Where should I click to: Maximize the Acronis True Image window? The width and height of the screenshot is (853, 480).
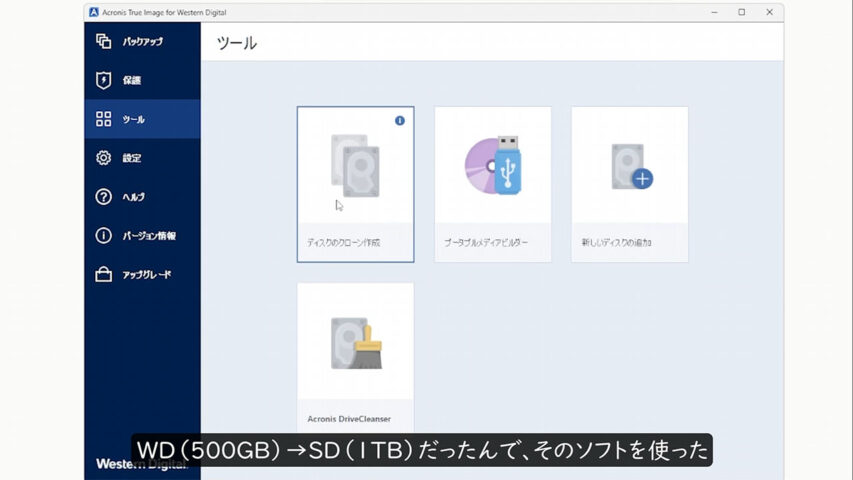tap(741, 12)
